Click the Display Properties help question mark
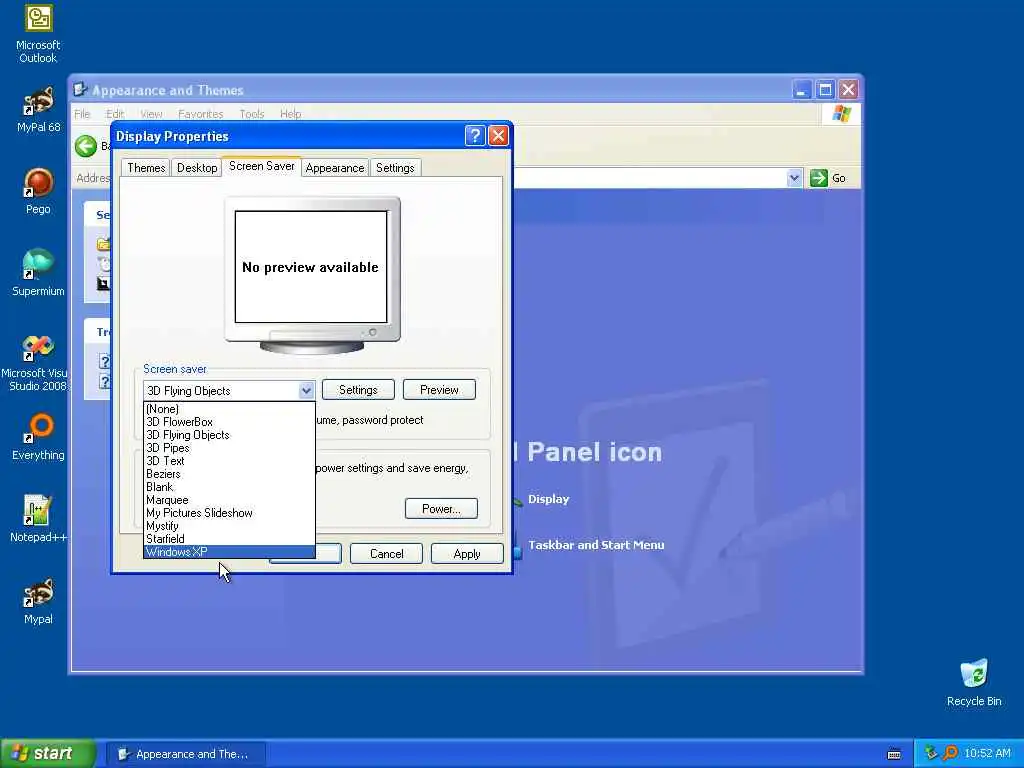Viewport: 1024px width, 768px height. [x=475, y=136]
